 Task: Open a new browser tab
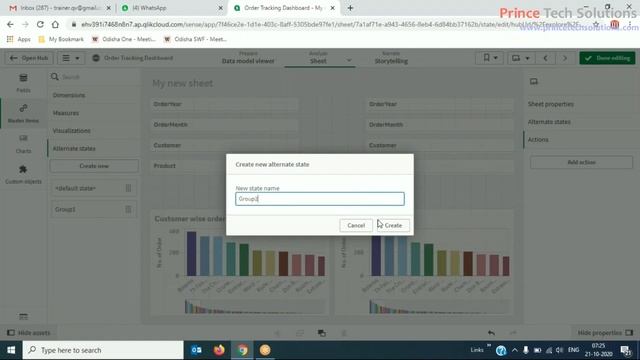coord(350,8)
